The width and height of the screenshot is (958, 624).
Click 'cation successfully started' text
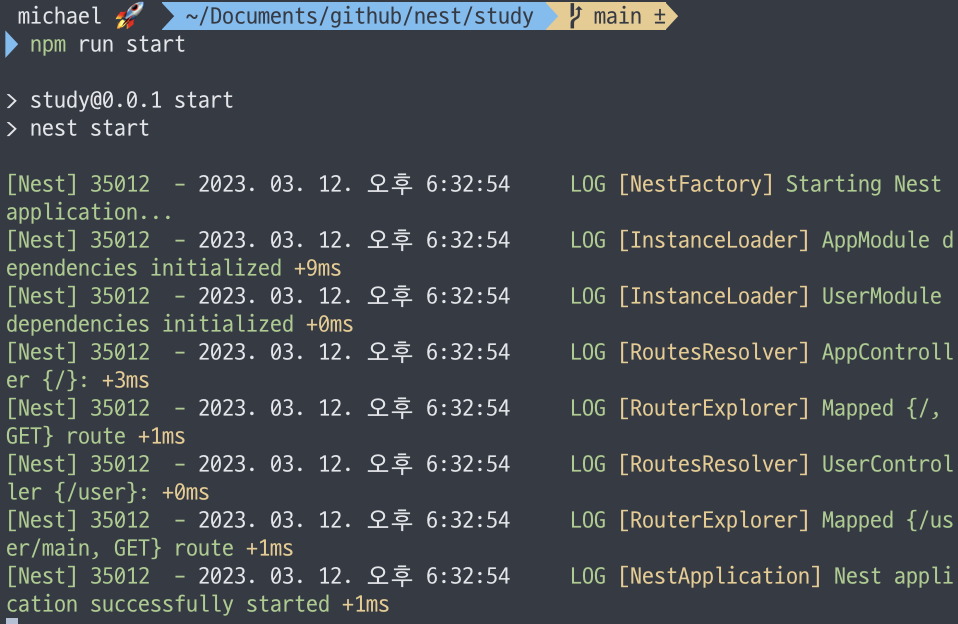(167, 604)
